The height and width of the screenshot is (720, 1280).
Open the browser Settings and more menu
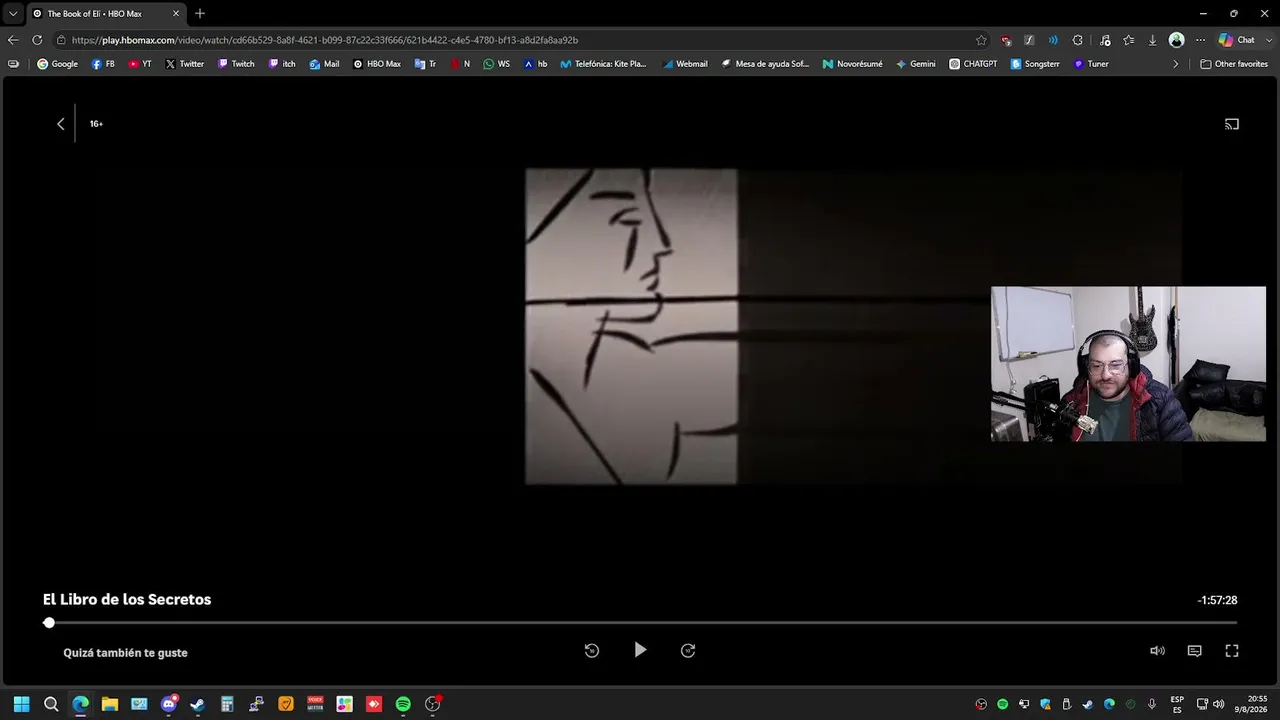1201,40
